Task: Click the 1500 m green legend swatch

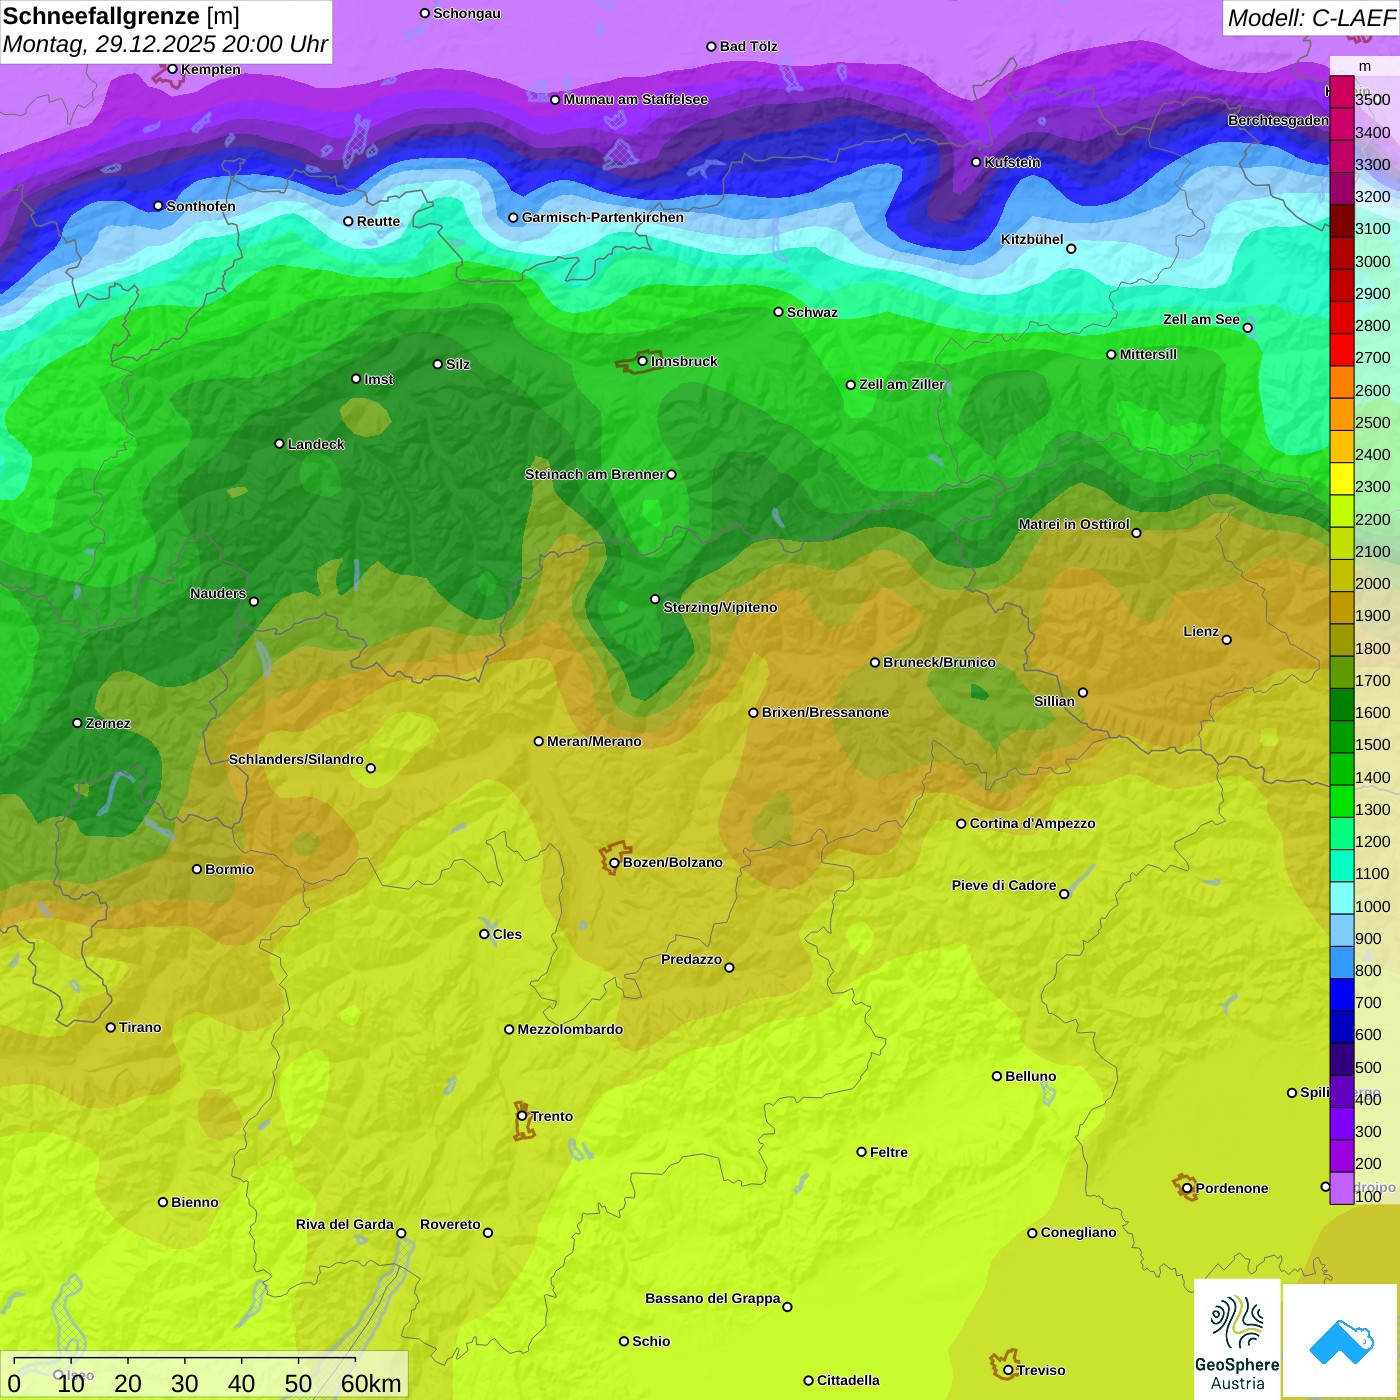Action: (x=1341, y=737)
